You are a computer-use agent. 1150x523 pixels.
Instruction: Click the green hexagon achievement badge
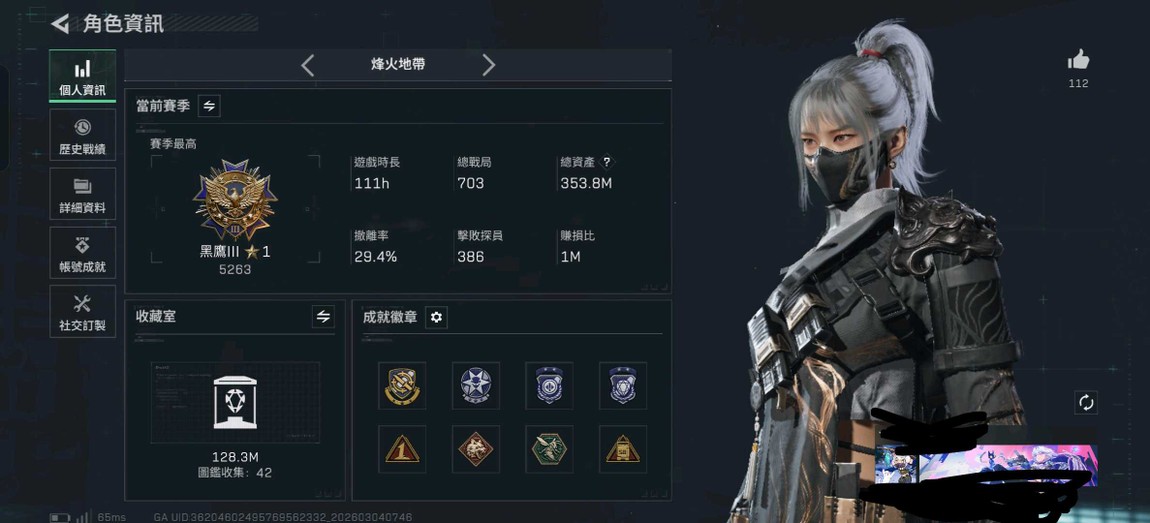click(x=549, y=449)
